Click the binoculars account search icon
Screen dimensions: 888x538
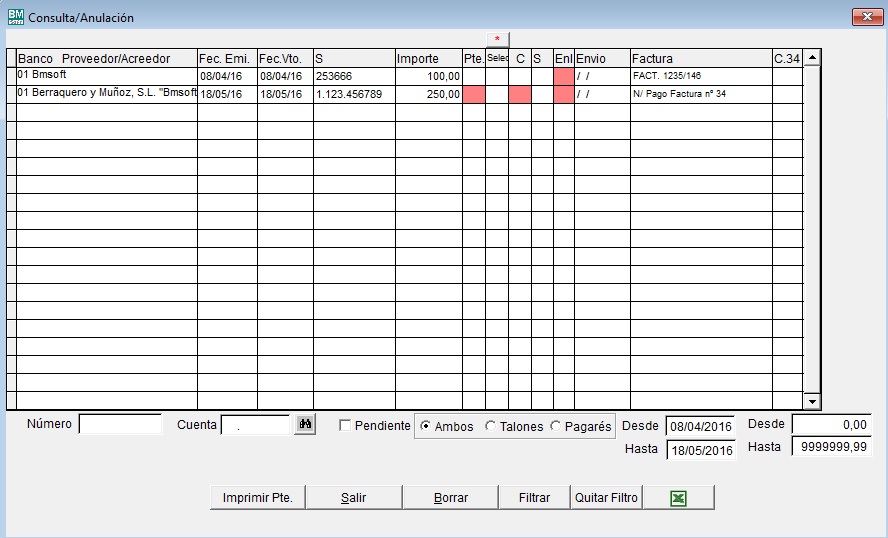[305, 425]
